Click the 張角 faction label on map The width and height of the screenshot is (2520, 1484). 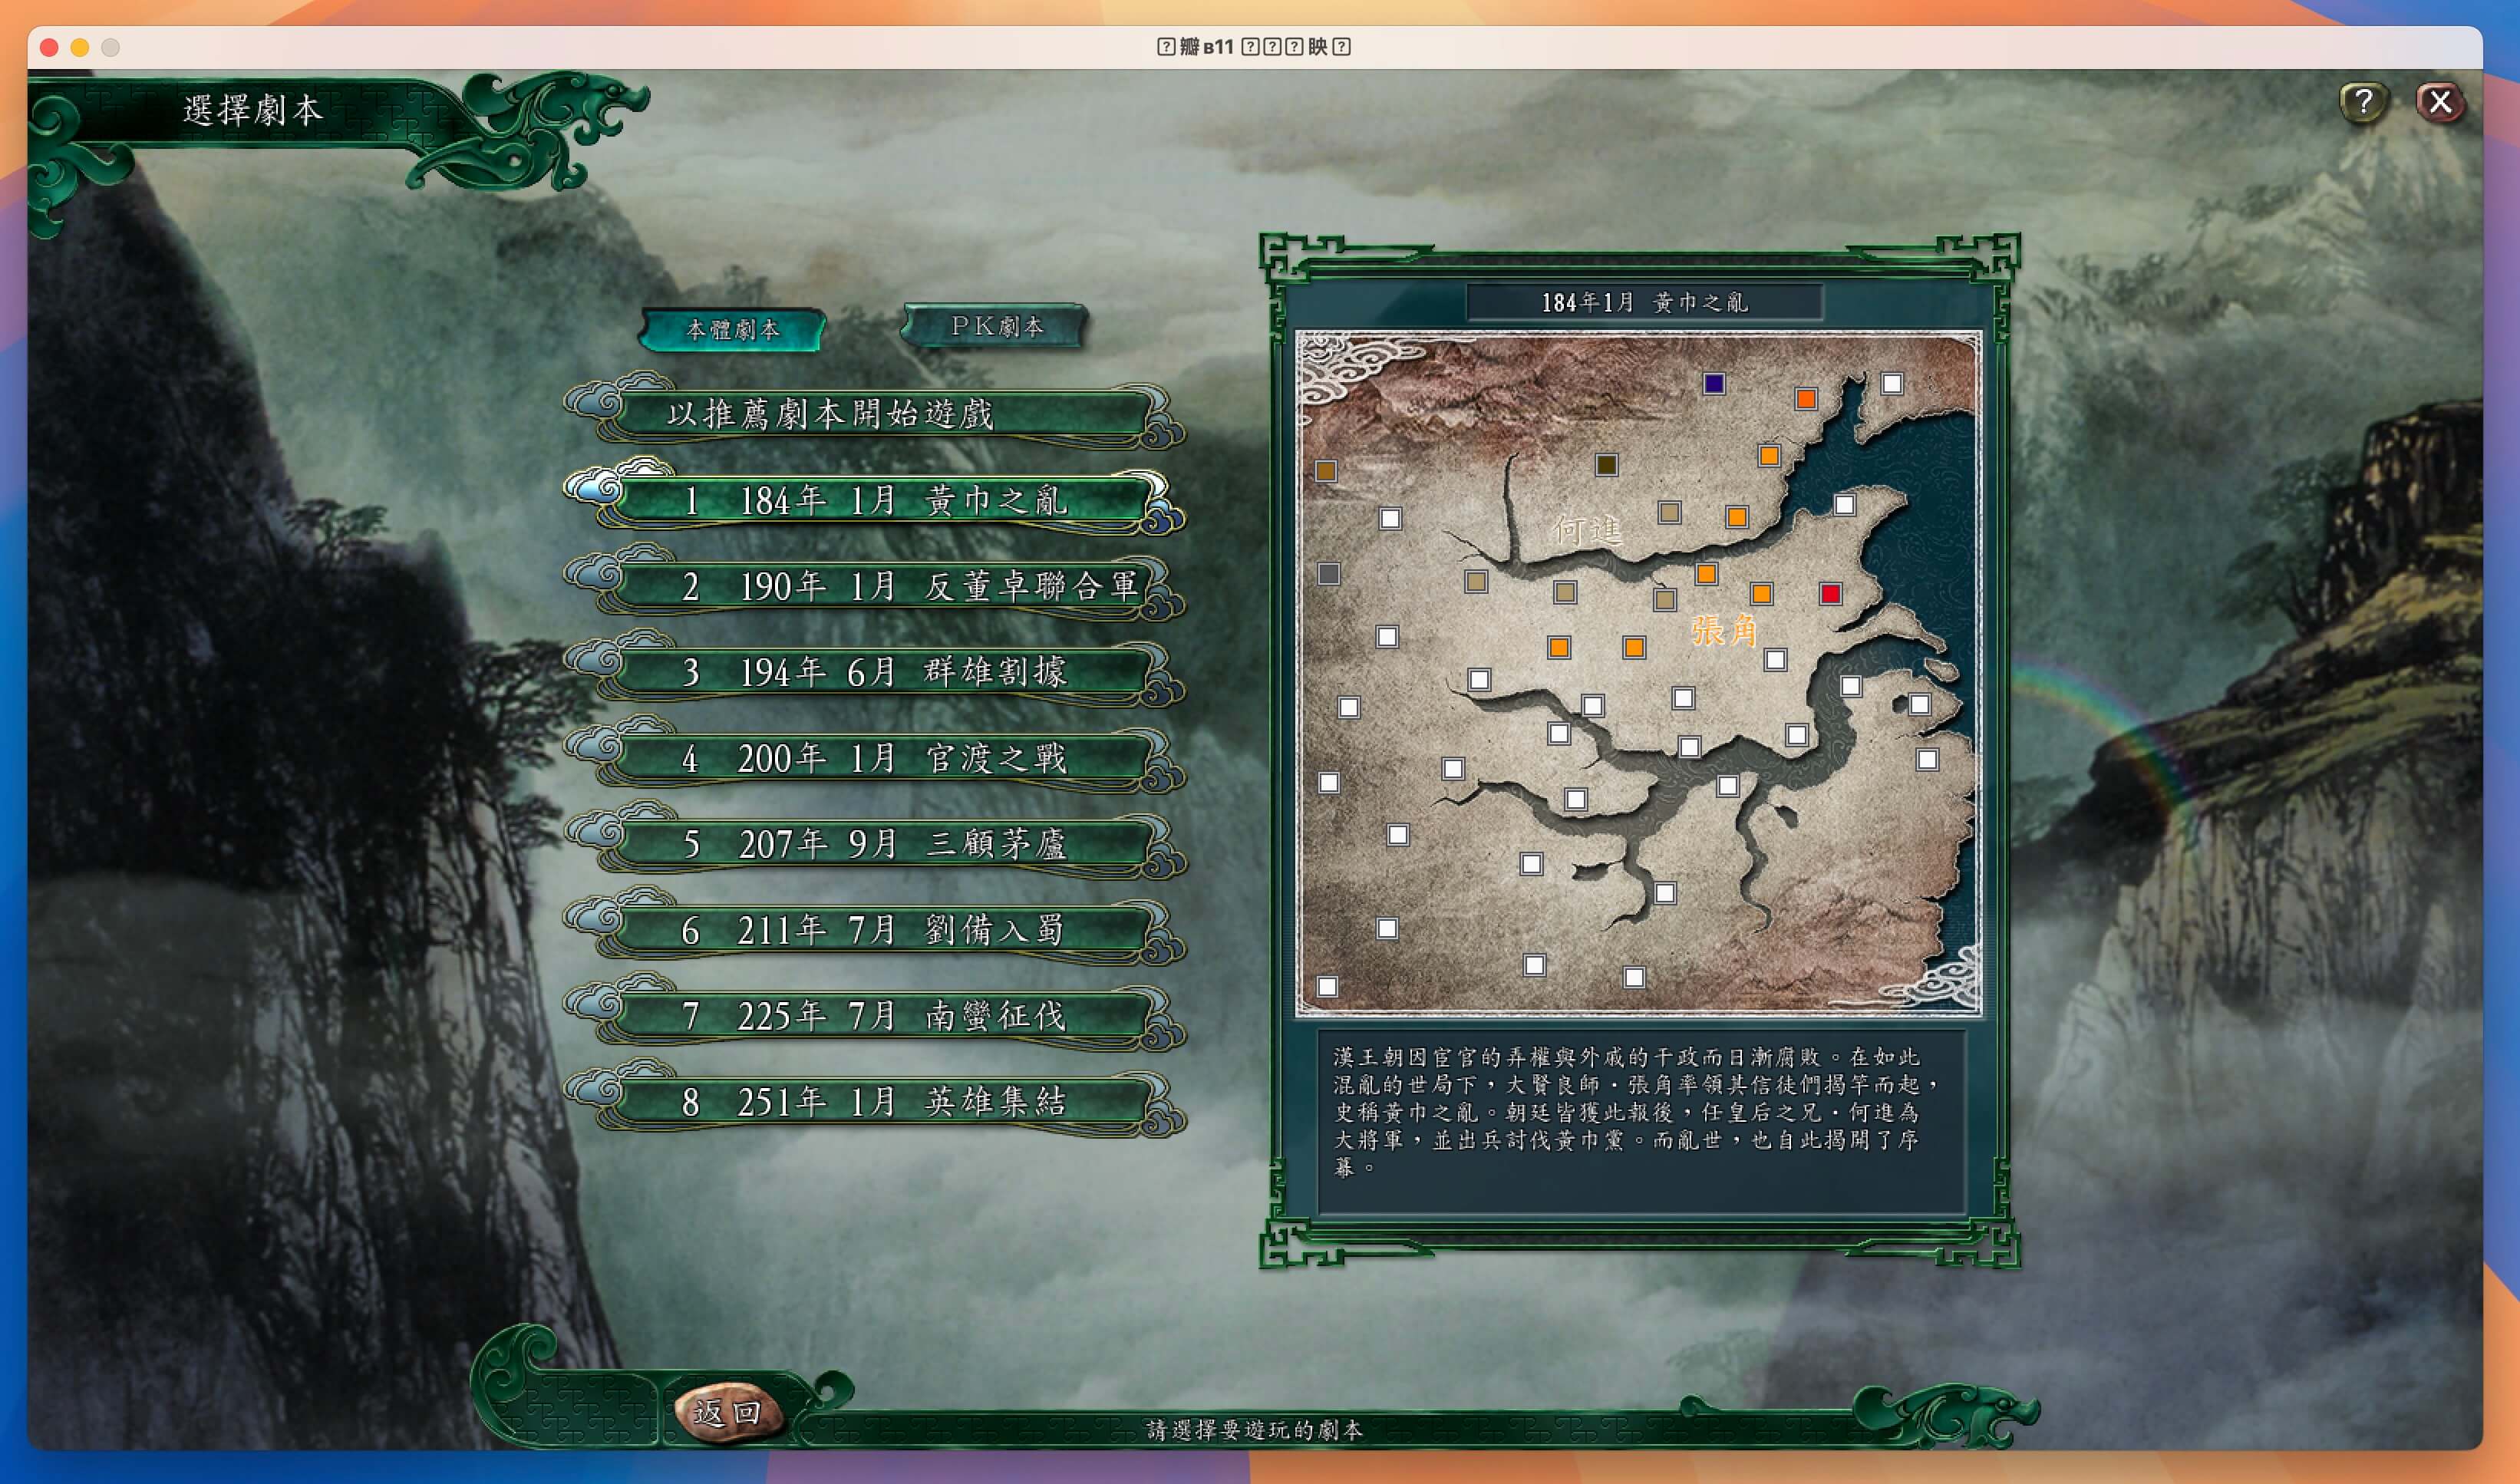[1724, 631]
